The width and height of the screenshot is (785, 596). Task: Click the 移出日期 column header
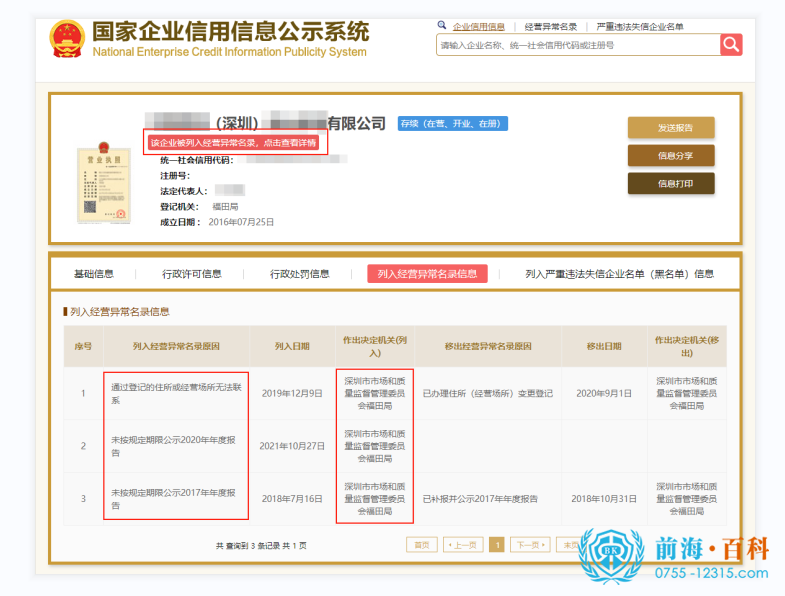[x=604, y=346]
